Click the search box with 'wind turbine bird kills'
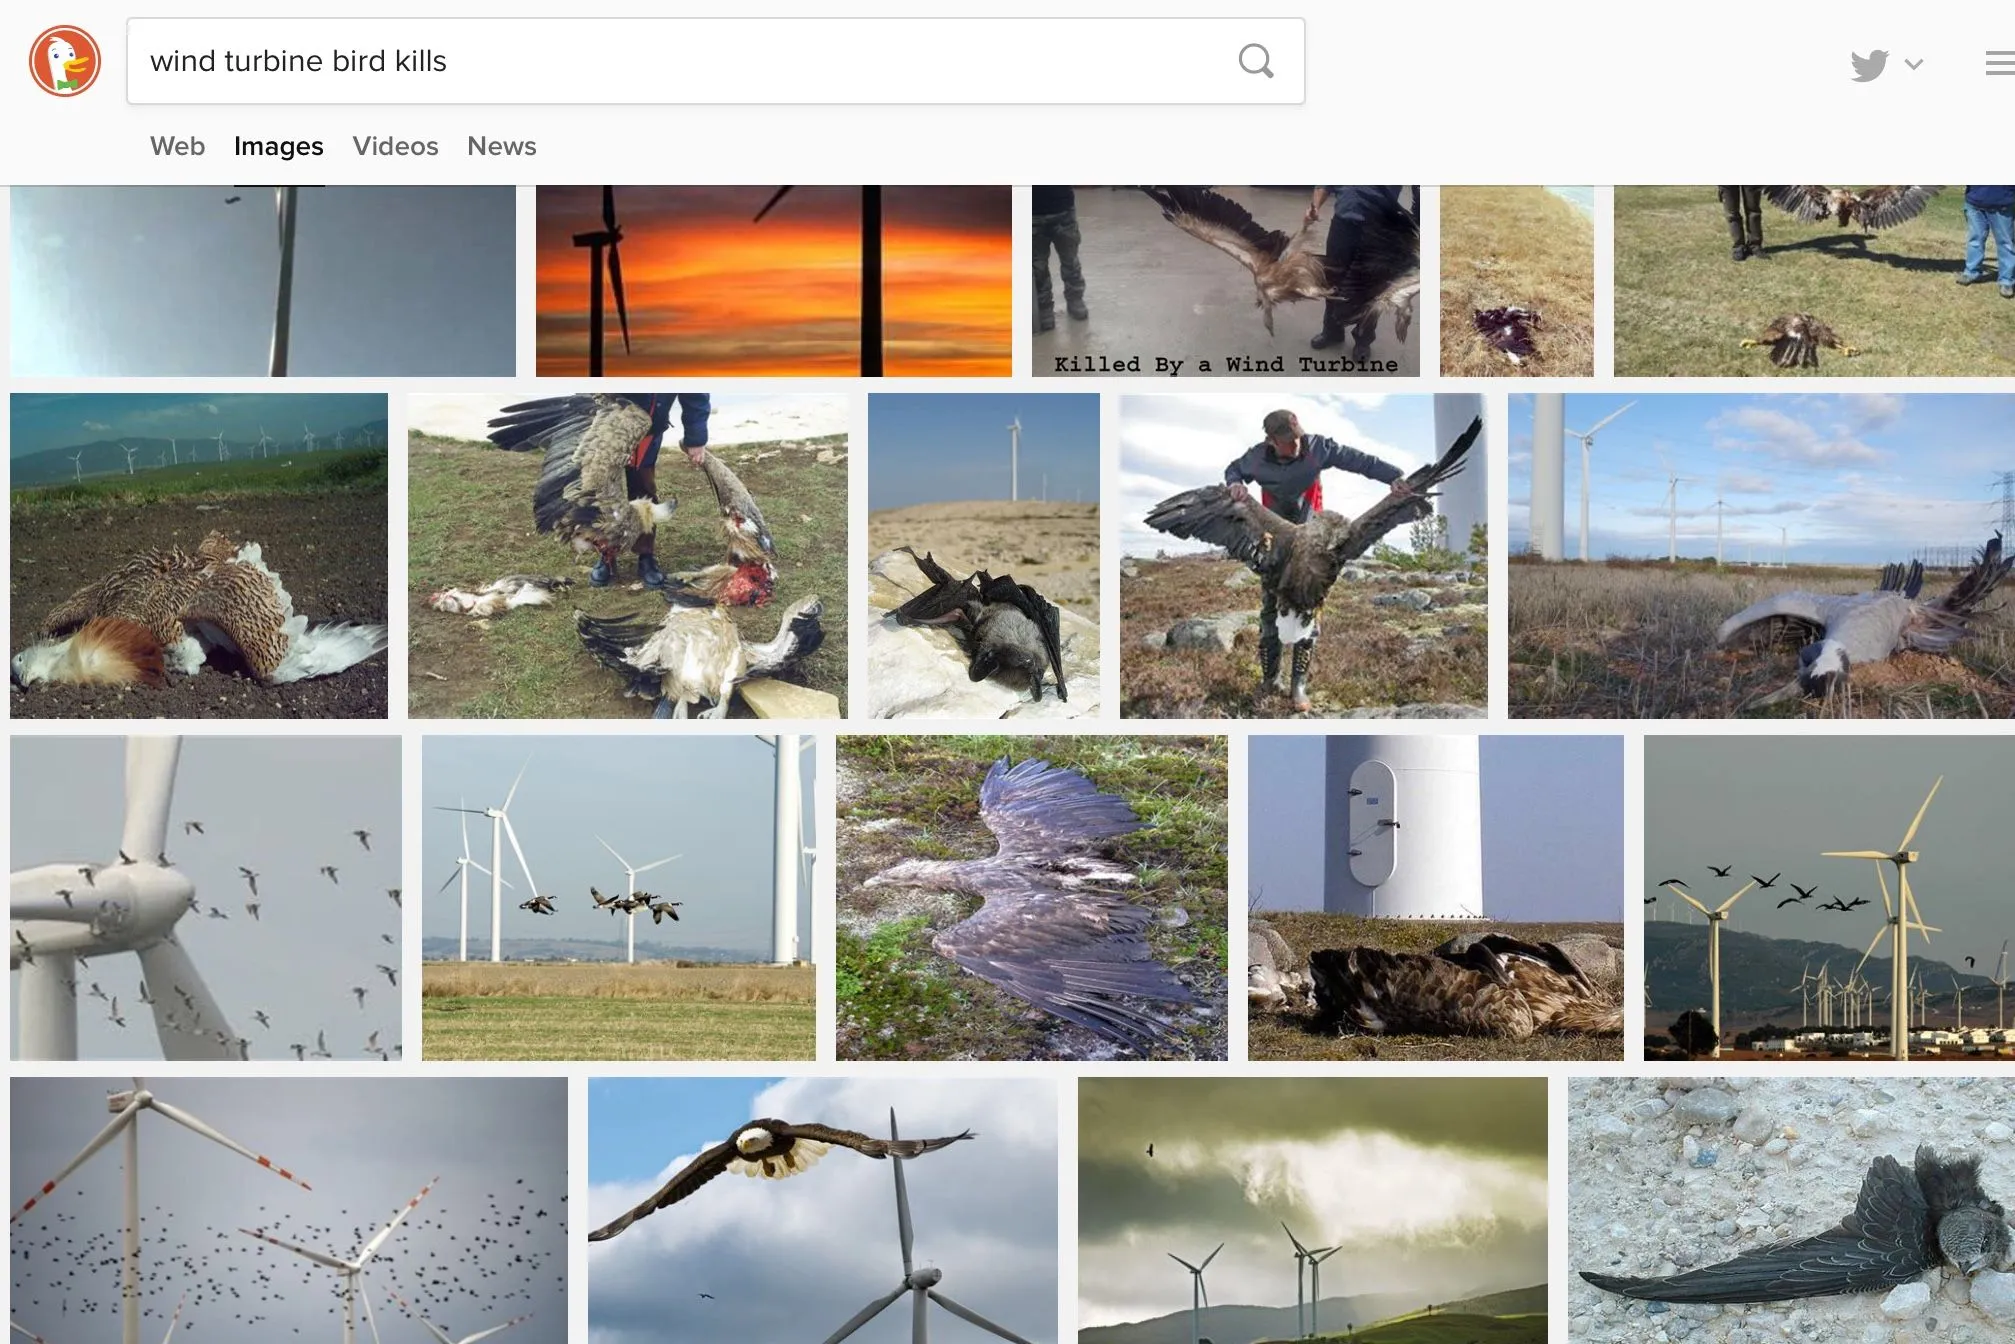This screenshot has height=1344, width=2015. pyautogui.click(x=680, y=61)
